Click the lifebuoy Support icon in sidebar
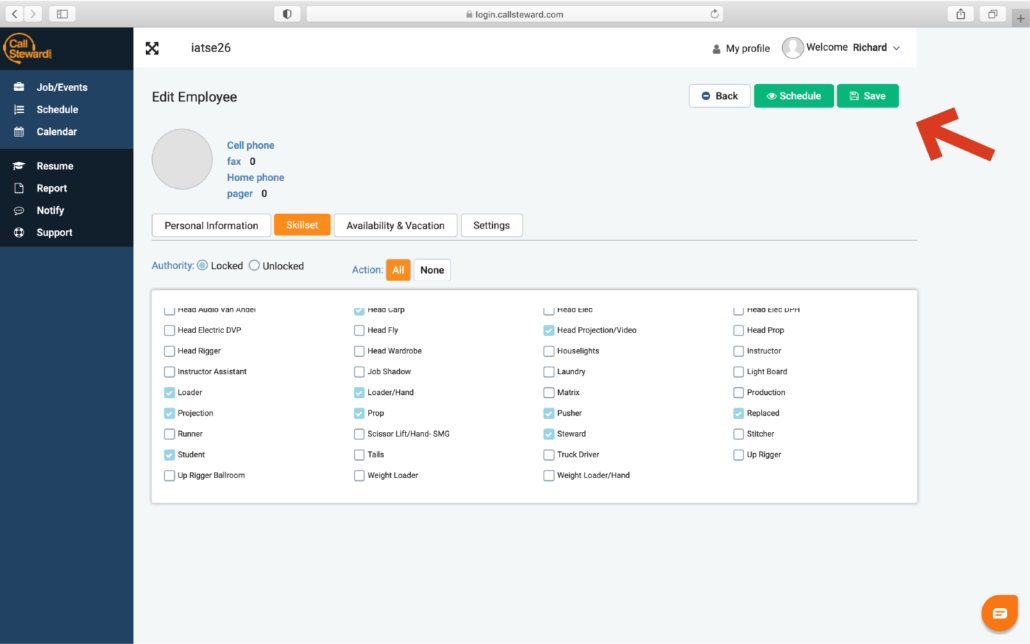1030x644 pixels. pos(18,233)
